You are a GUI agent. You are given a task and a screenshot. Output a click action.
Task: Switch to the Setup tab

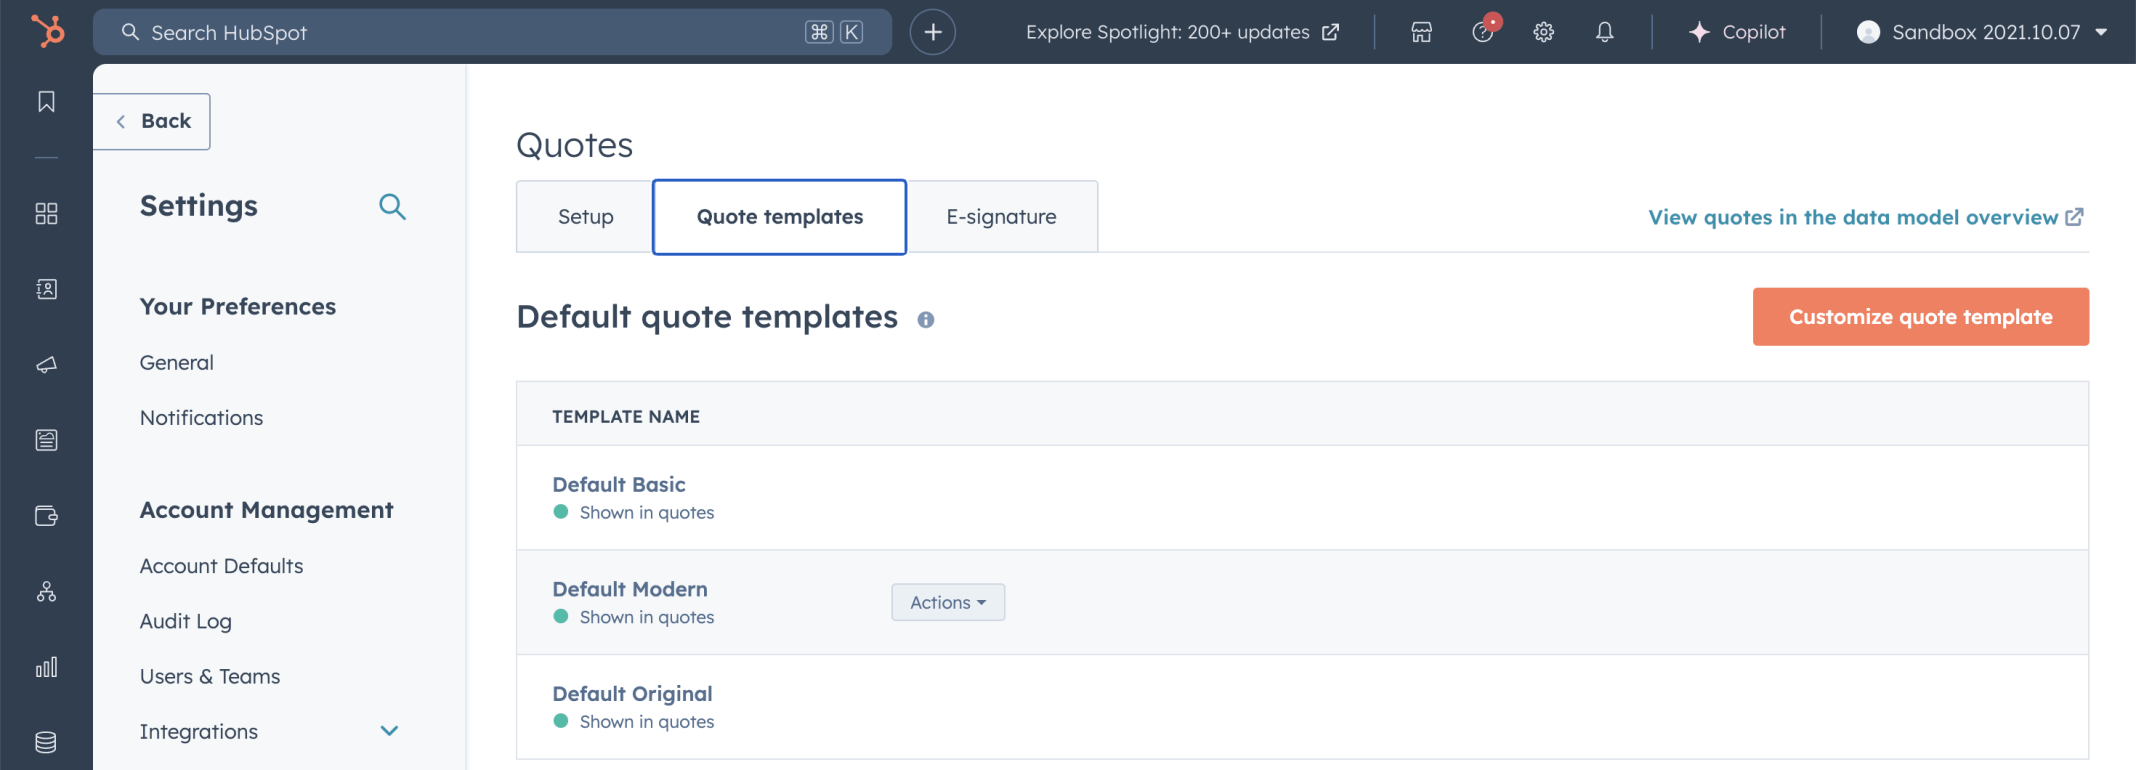click(585, 217)
